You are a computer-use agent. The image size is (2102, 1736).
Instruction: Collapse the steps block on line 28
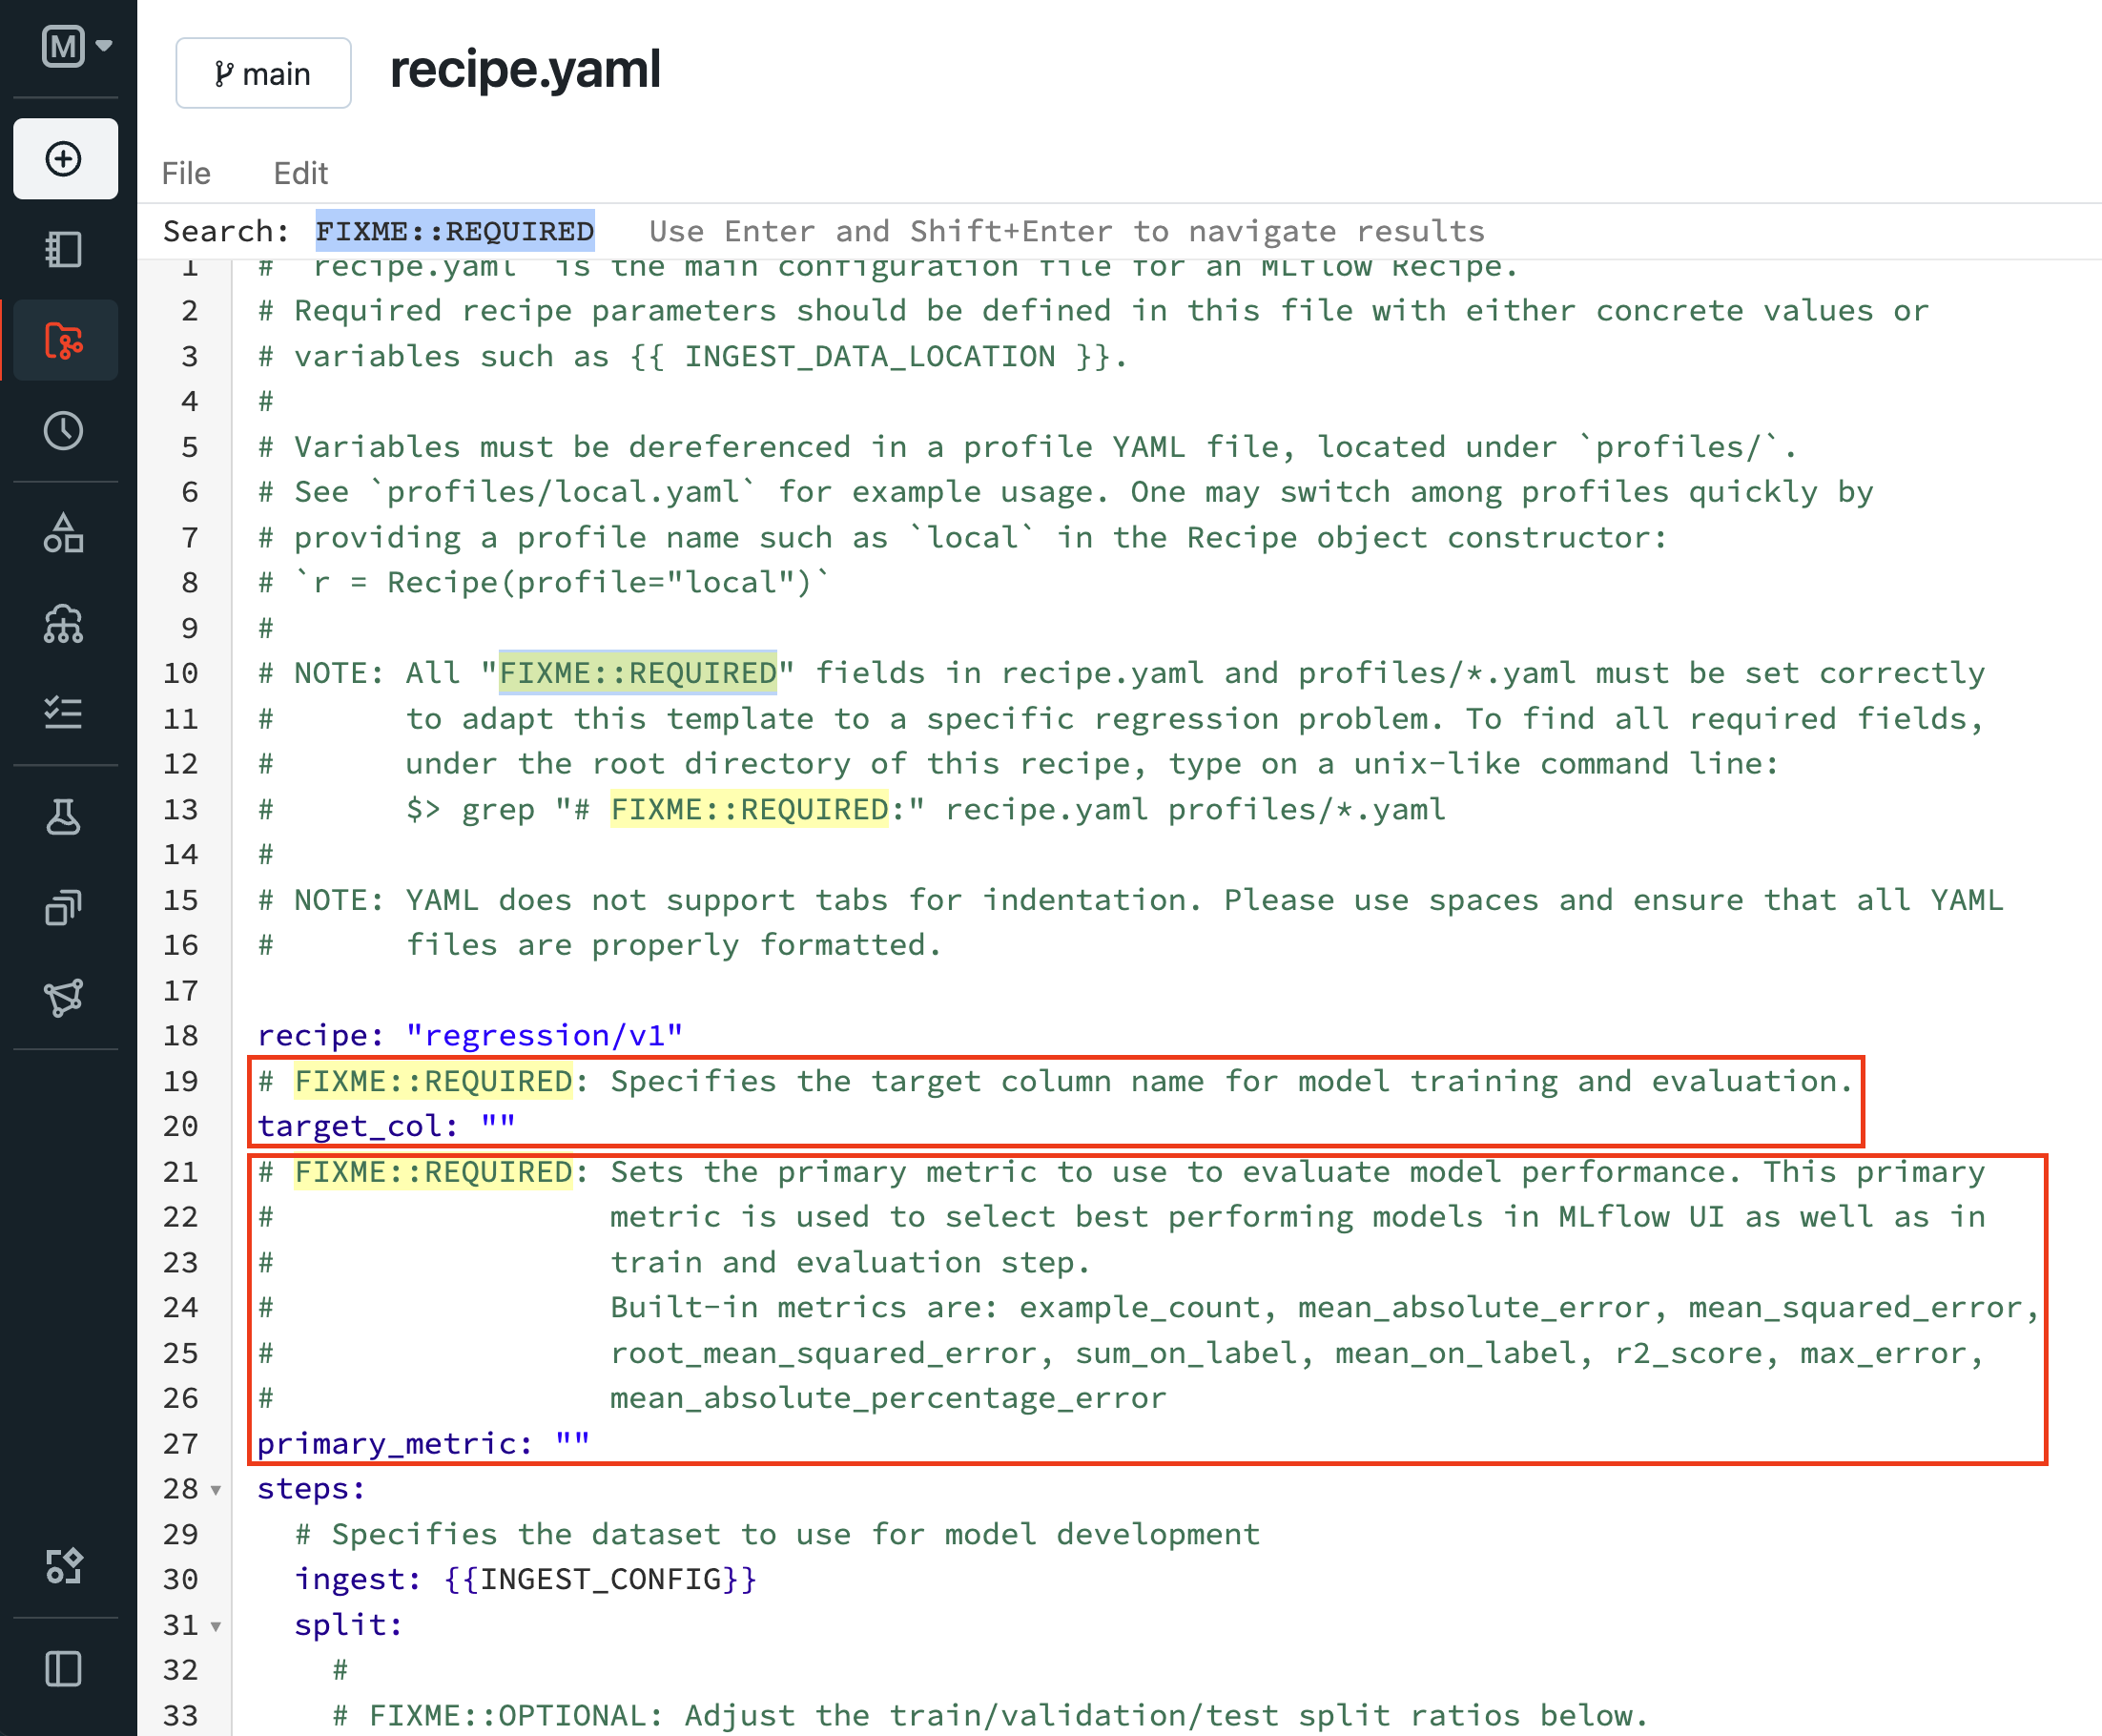[x=215, y=1490]
